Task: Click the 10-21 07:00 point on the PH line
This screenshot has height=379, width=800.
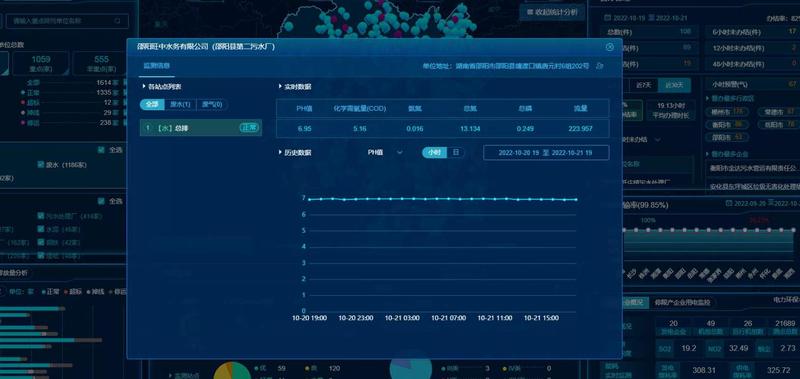Action: pos(448,199)
